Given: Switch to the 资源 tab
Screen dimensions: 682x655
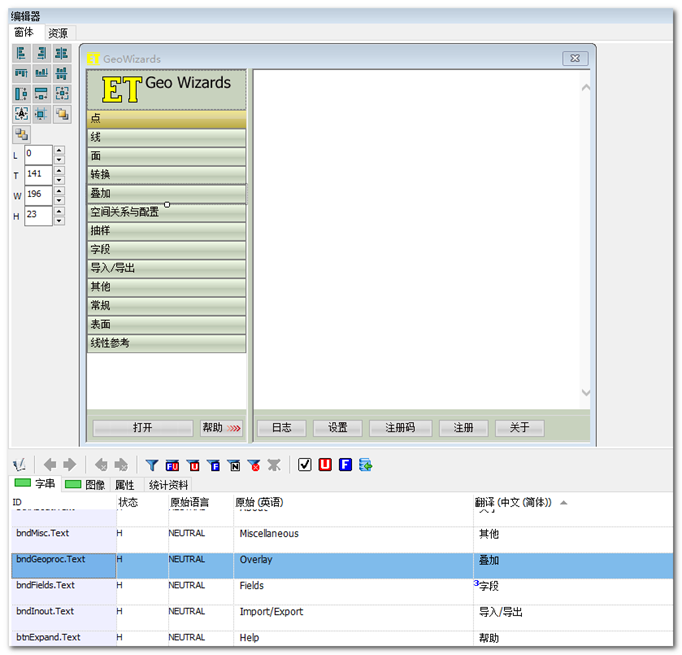Looking at the screenshot, I should pos(58,33).
